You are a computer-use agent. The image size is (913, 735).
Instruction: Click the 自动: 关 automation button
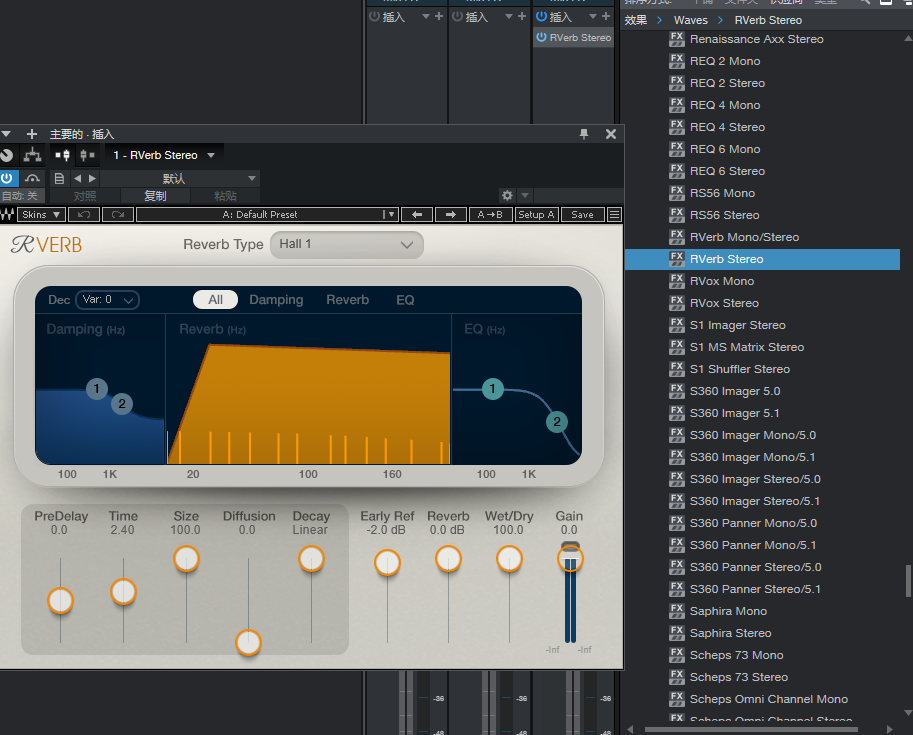click(20, 196)
